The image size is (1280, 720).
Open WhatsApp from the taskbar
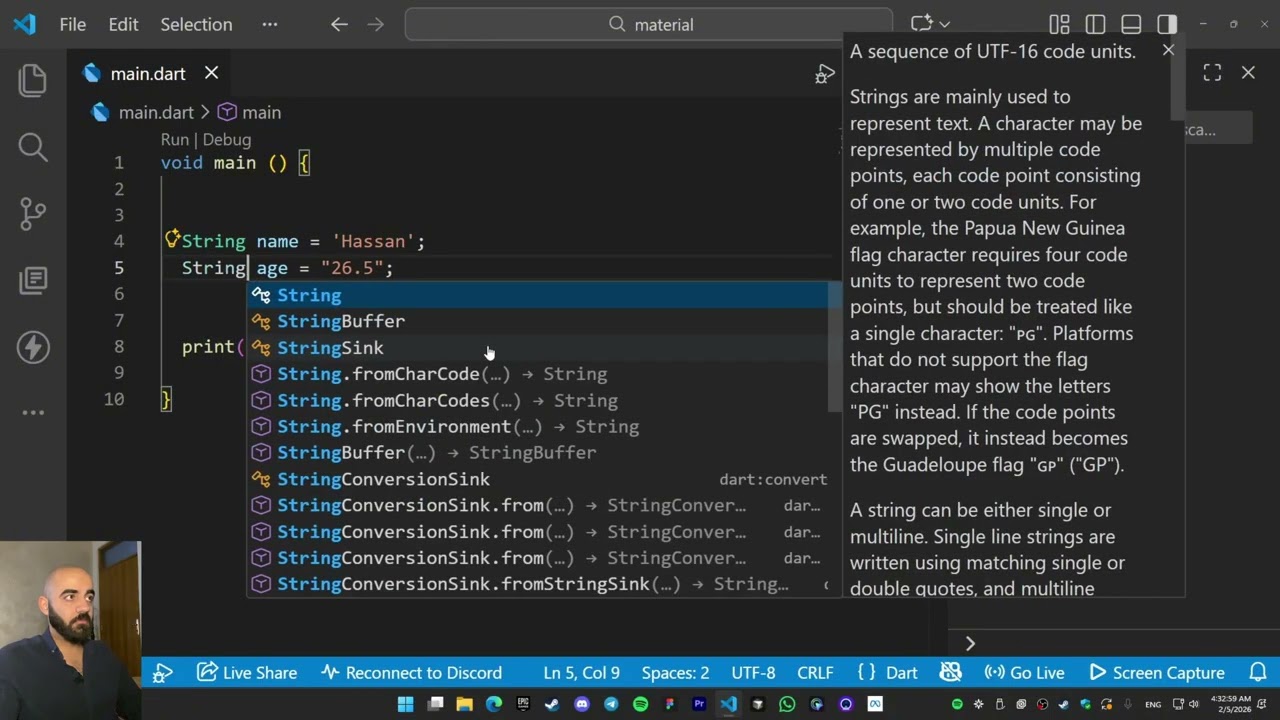point(787,704)
